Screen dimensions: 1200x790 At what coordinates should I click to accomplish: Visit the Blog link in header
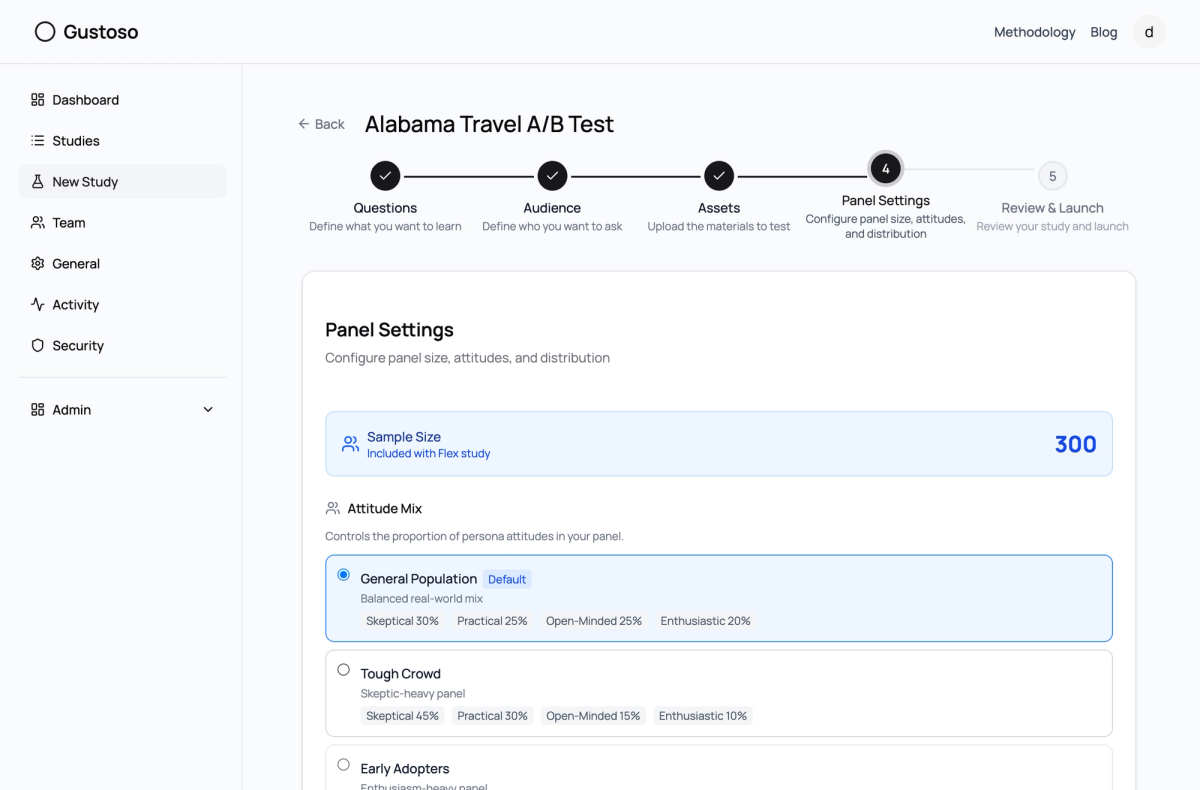pyautogui.click(x=1104, y=32)
